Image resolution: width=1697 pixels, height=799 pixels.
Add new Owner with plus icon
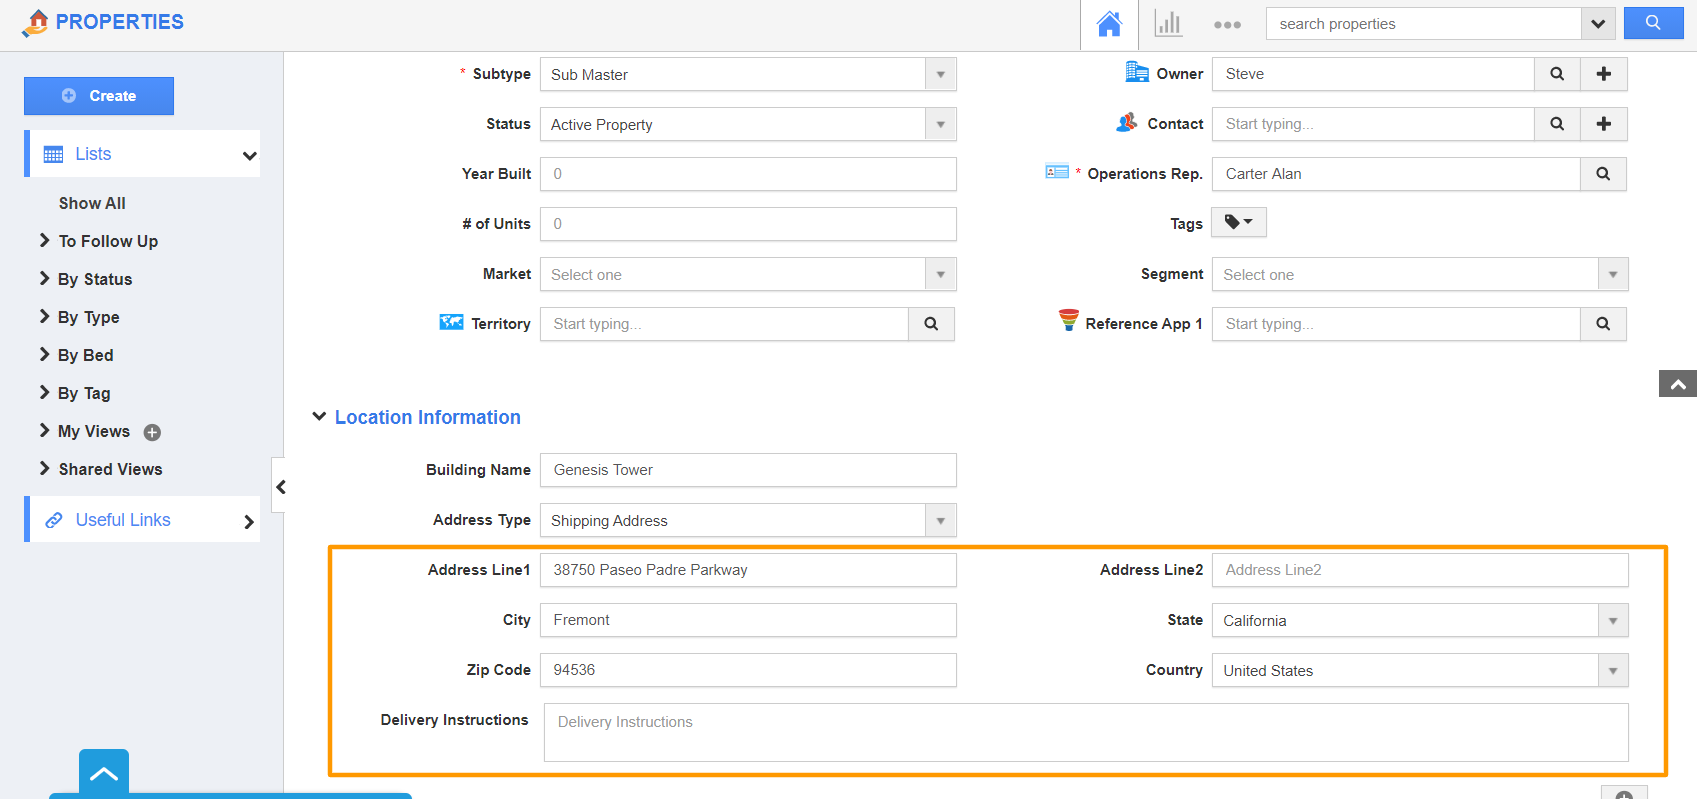click(x=1604, y=74)
